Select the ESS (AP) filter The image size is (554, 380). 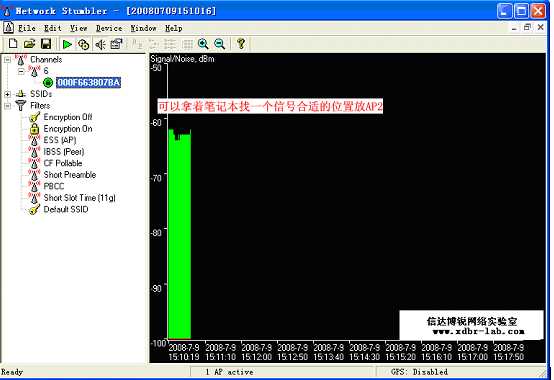coord(60,140)
